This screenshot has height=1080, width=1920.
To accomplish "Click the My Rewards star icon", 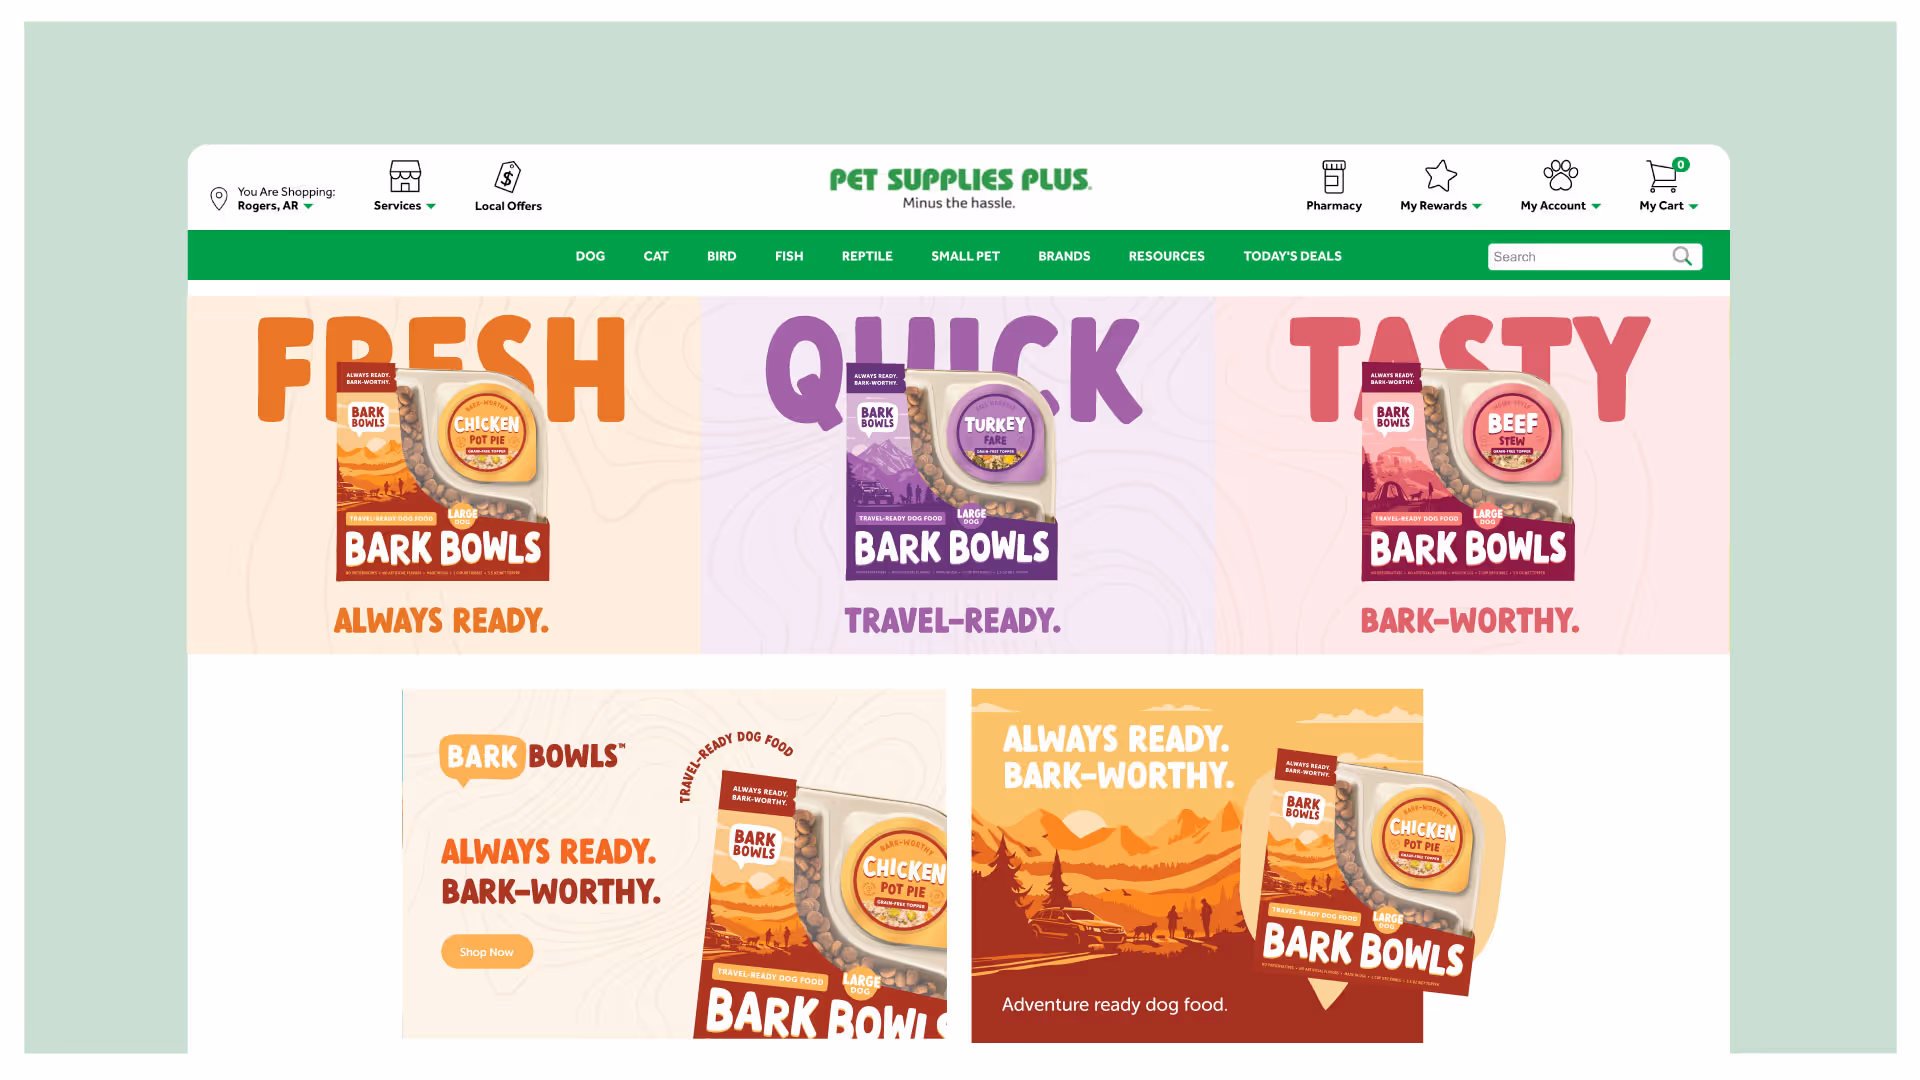I will [1440, 176].
